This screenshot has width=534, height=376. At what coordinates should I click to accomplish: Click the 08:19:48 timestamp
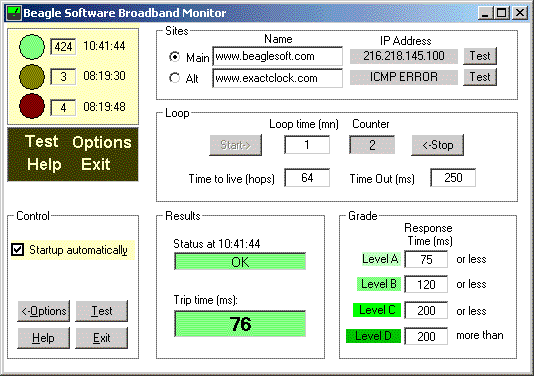coord(104,107)
